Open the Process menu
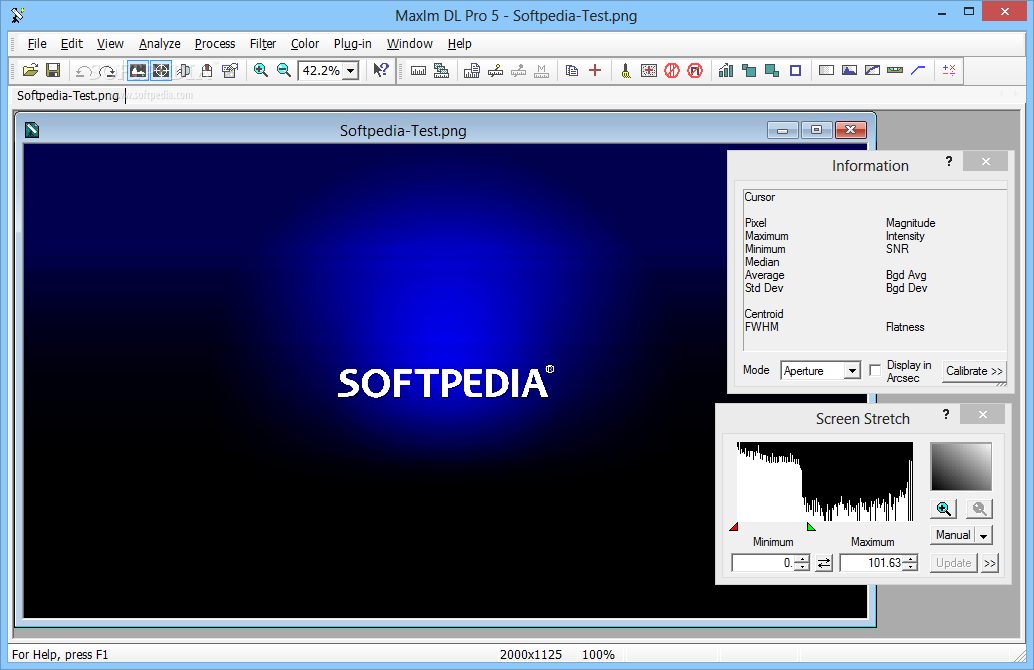Viewport: 1034px width, 670px height. tap(215, 44)
